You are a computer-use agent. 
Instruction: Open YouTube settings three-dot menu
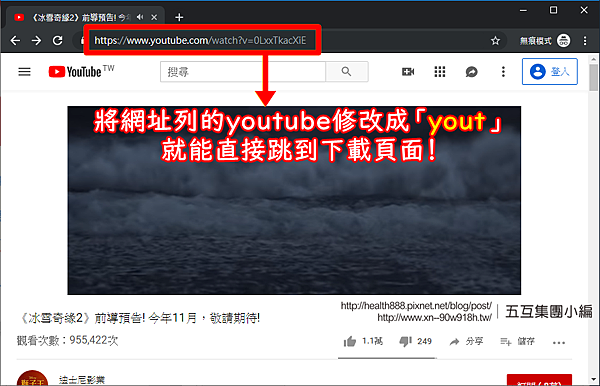tap(503, 72)
